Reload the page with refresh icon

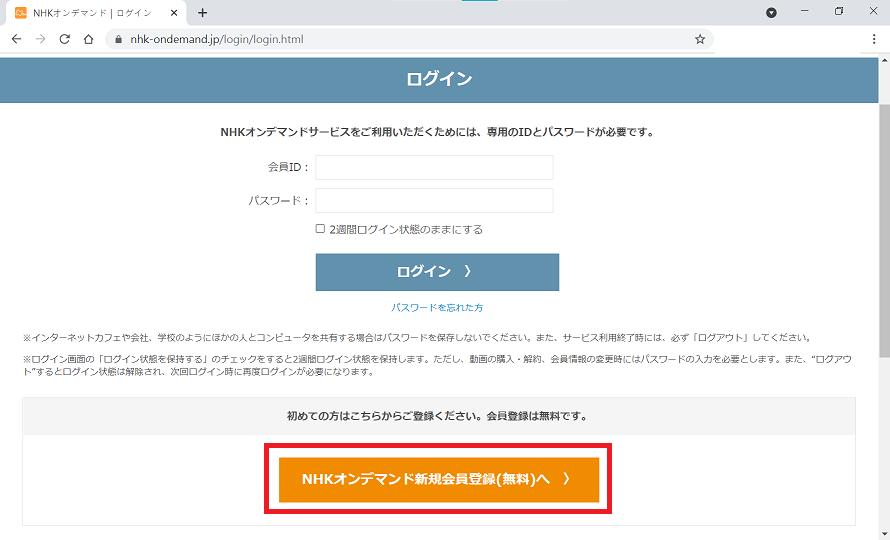click(65, 39)
